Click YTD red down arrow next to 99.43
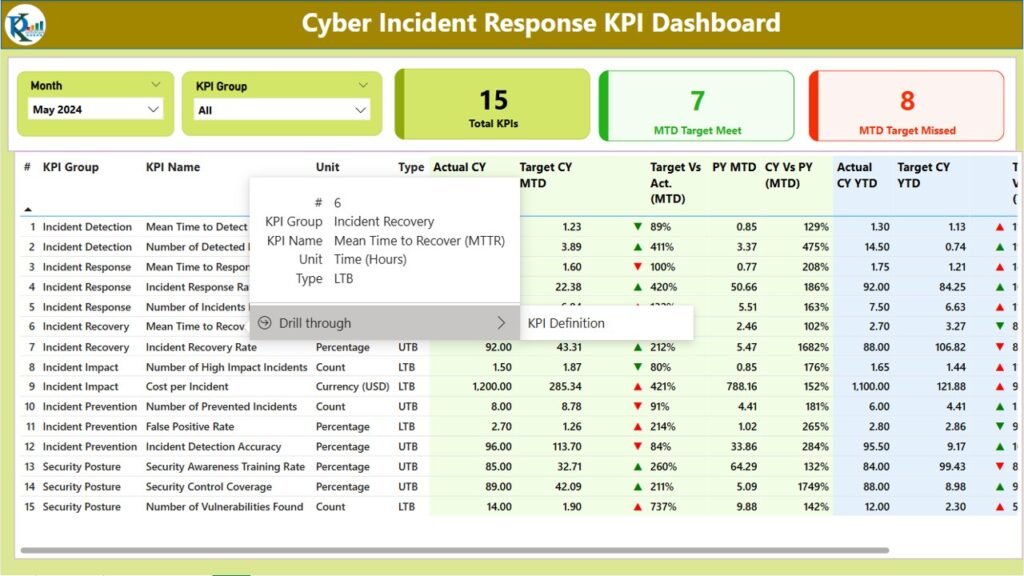This screenshot has width=1024, height=576. point(1000,466)
